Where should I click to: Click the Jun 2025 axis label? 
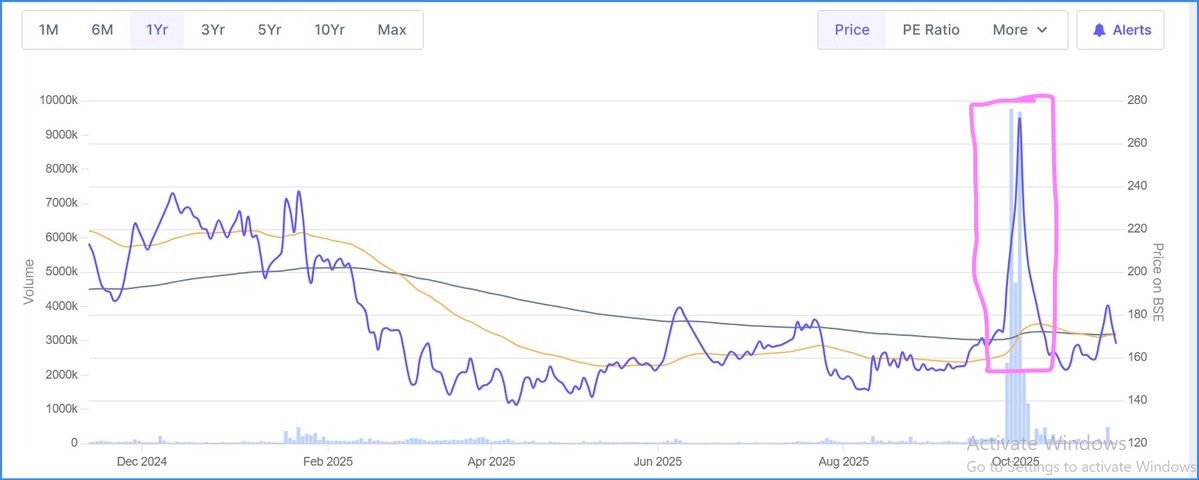pos(657,462)
